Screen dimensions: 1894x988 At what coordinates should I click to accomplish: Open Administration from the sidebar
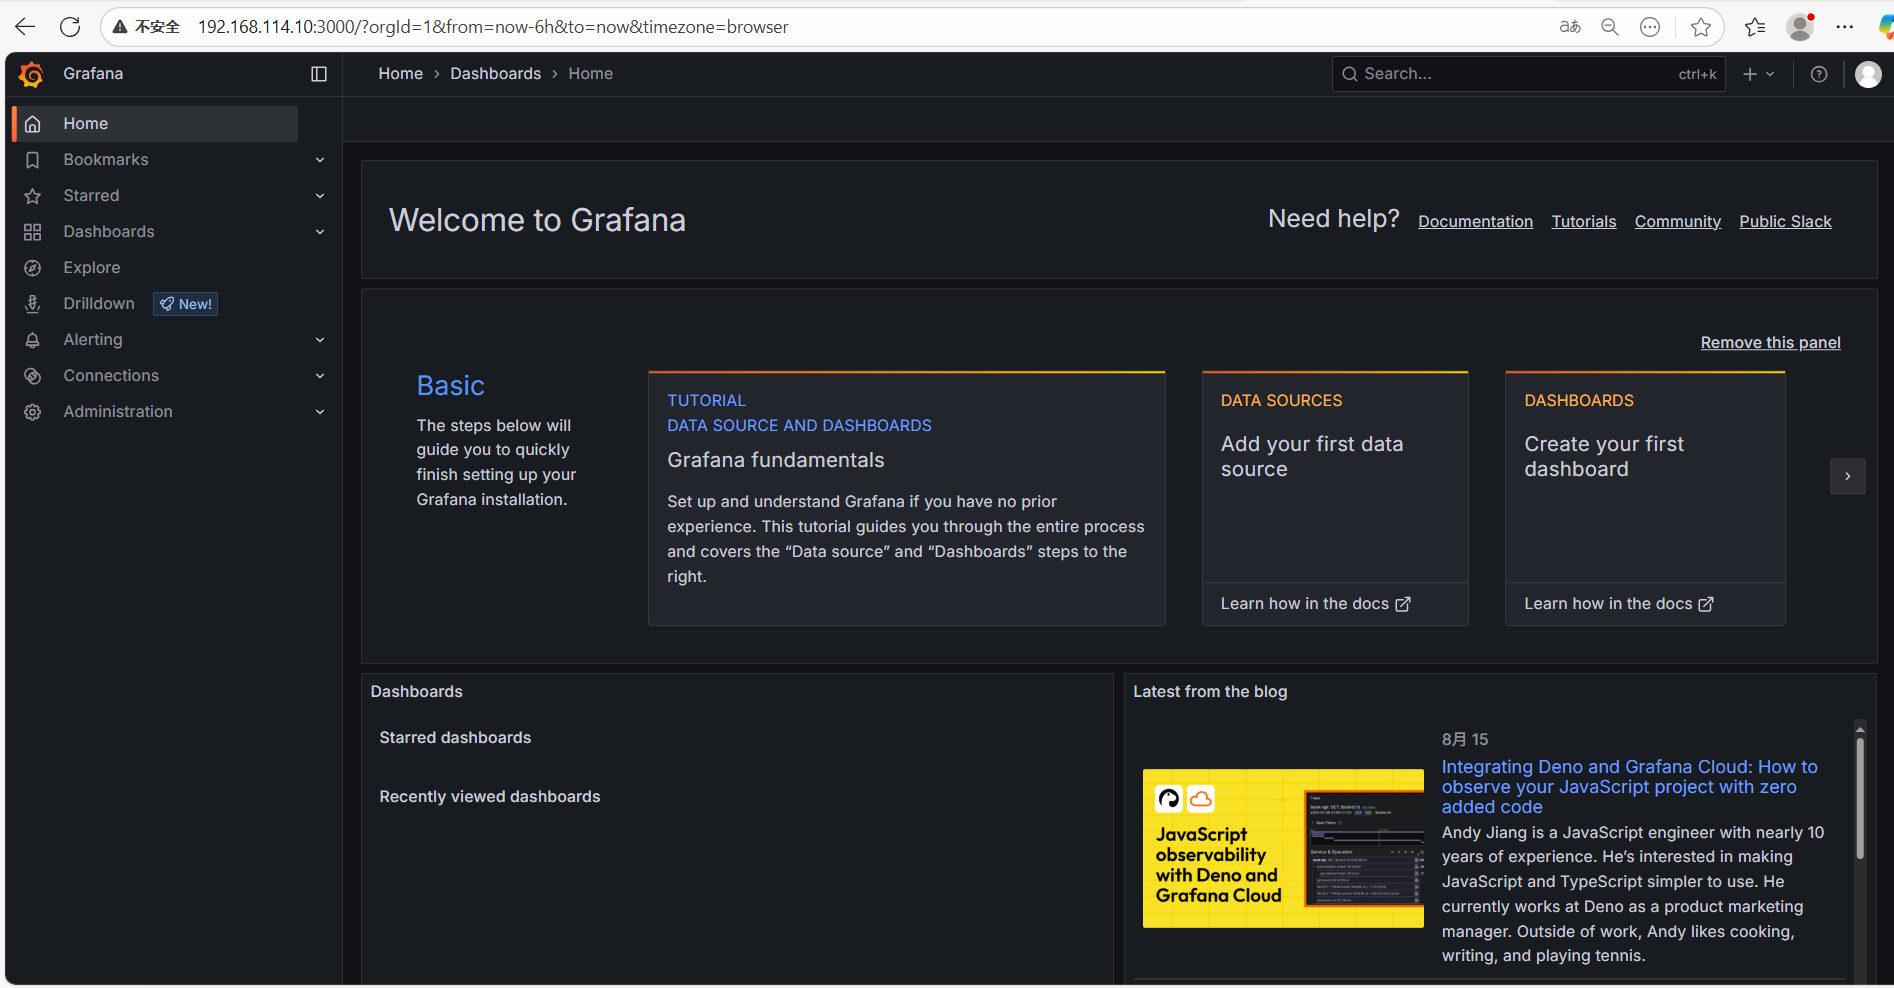pos(118,412)
